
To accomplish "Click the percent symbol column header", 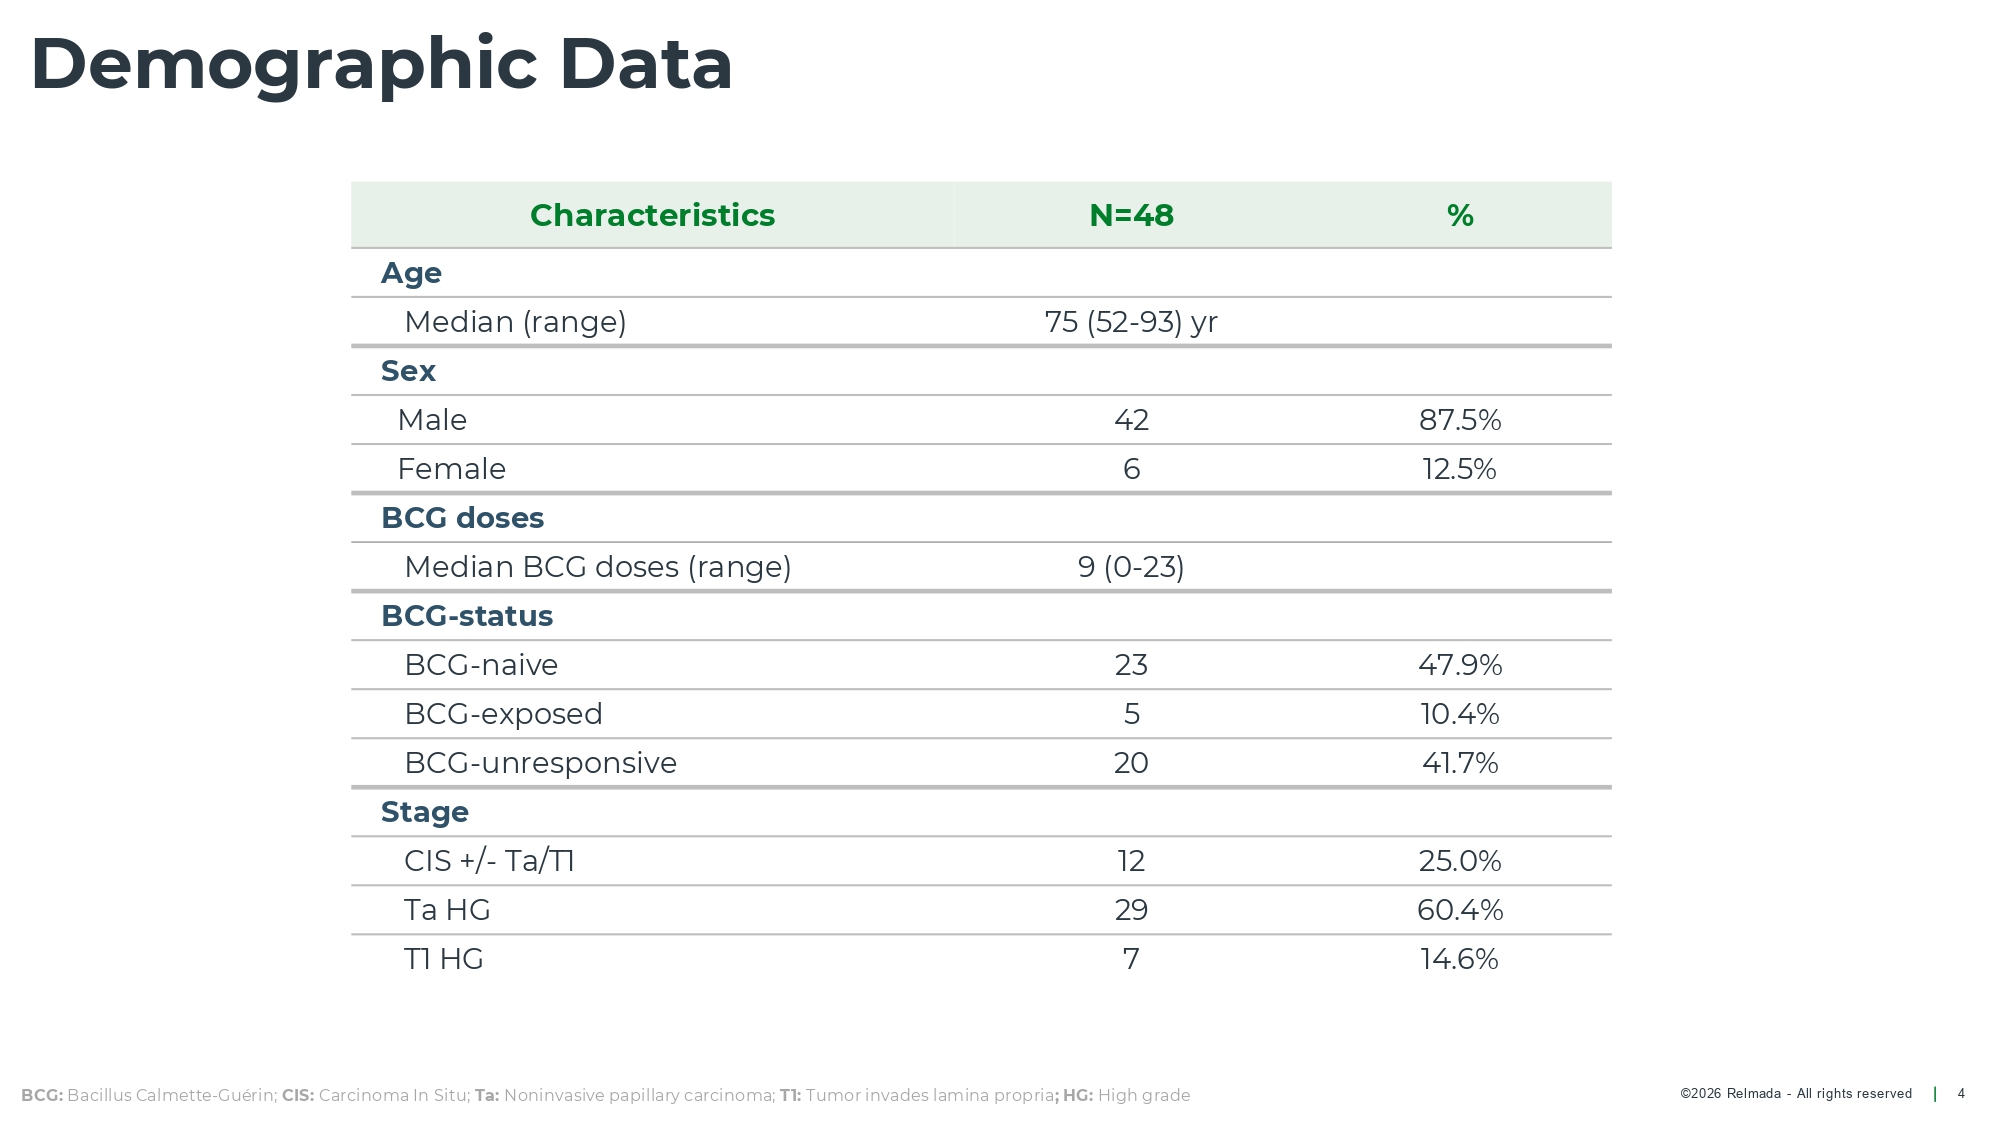I will tap(1459, 215).
